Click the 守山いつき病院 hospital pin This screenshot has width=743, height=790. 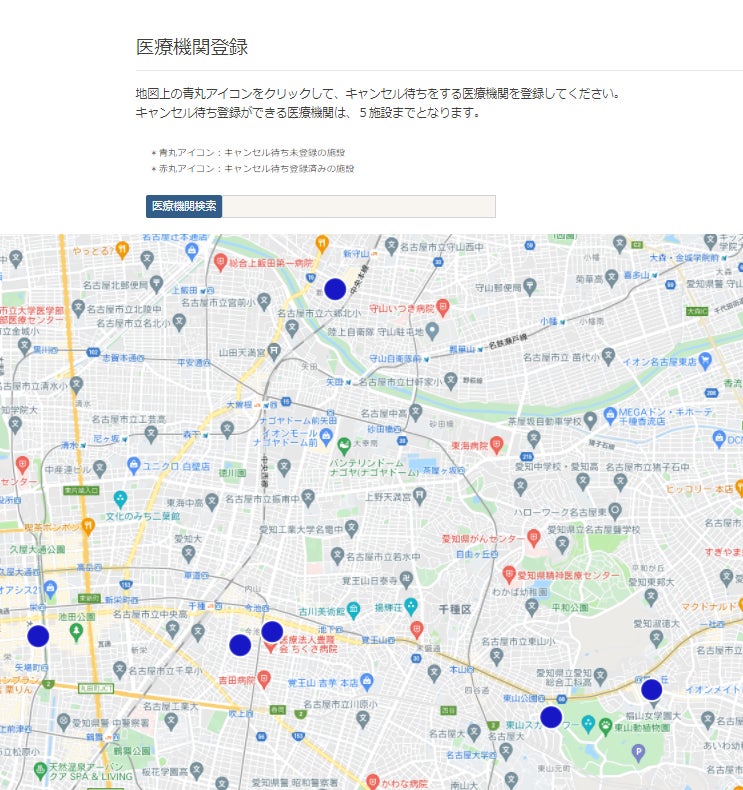tap(443, 309)
